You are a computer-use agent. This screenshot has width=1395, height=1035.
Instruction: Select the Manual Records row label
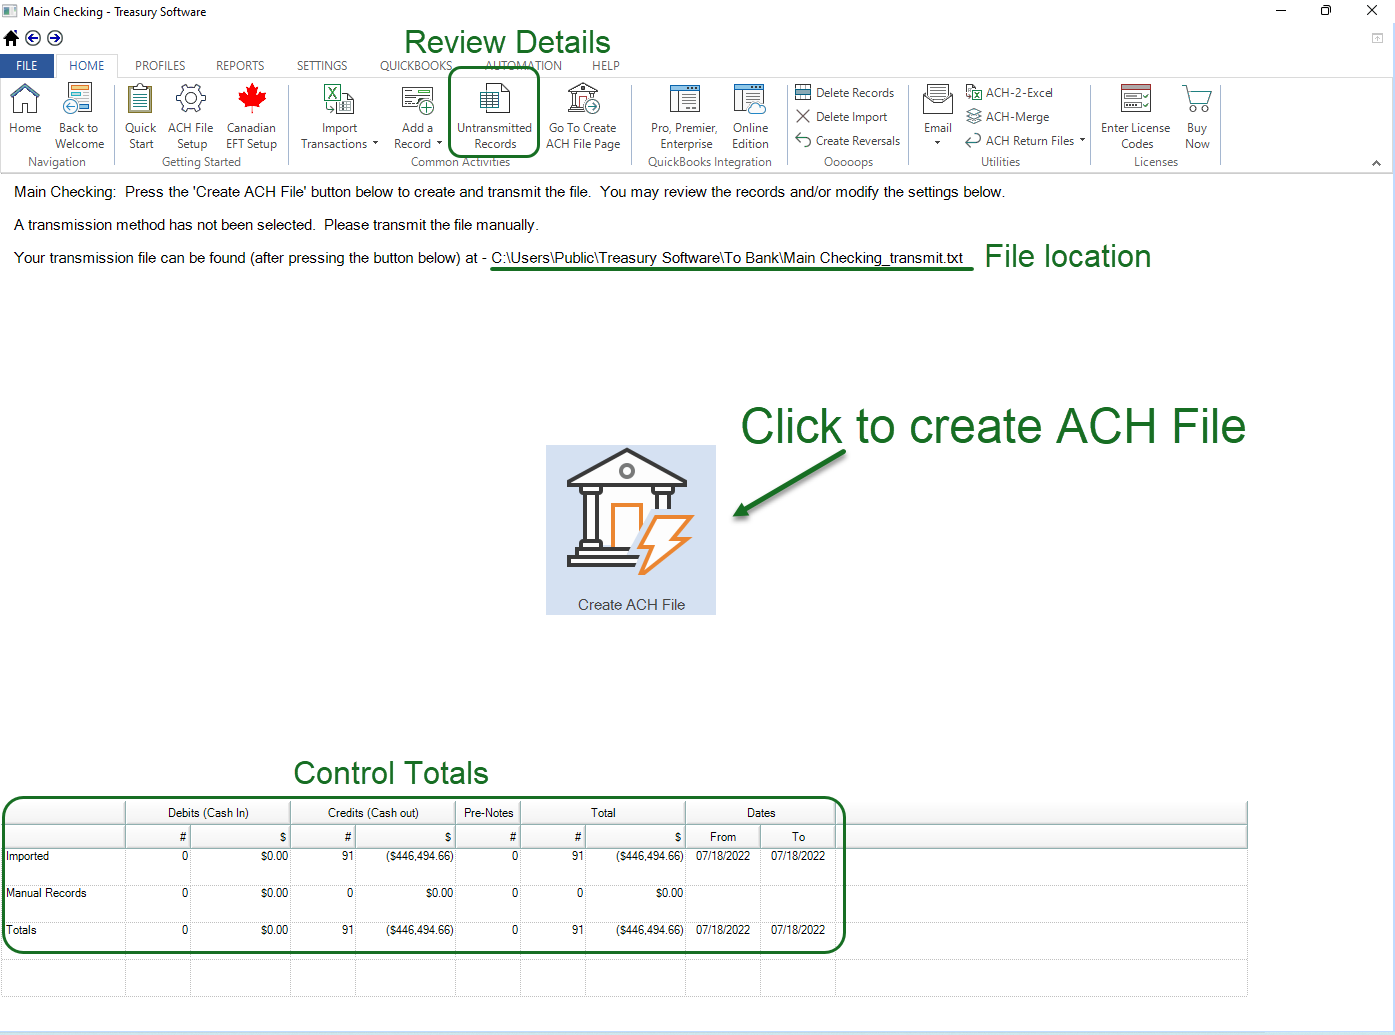(46, 893)
